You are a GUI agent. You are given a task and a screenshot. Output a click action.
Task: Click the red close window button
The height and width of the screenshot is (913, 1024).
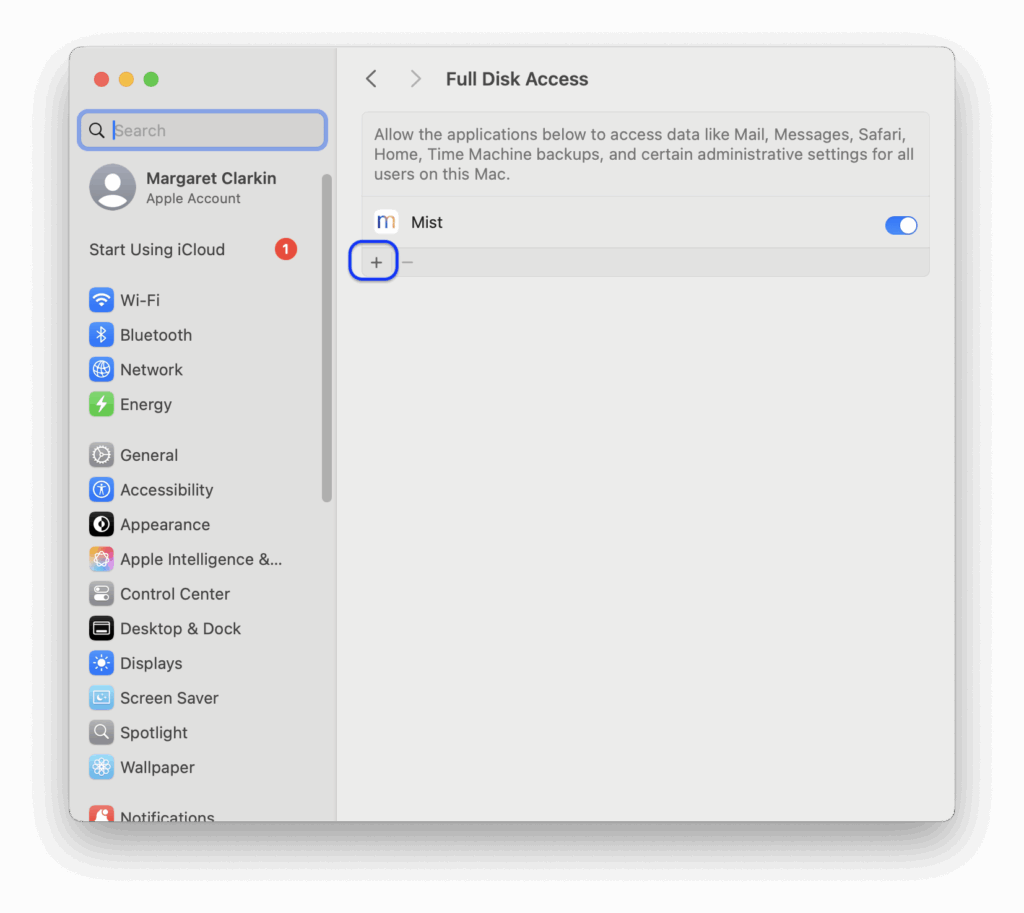pyautogui.click(x=101, y=79)
